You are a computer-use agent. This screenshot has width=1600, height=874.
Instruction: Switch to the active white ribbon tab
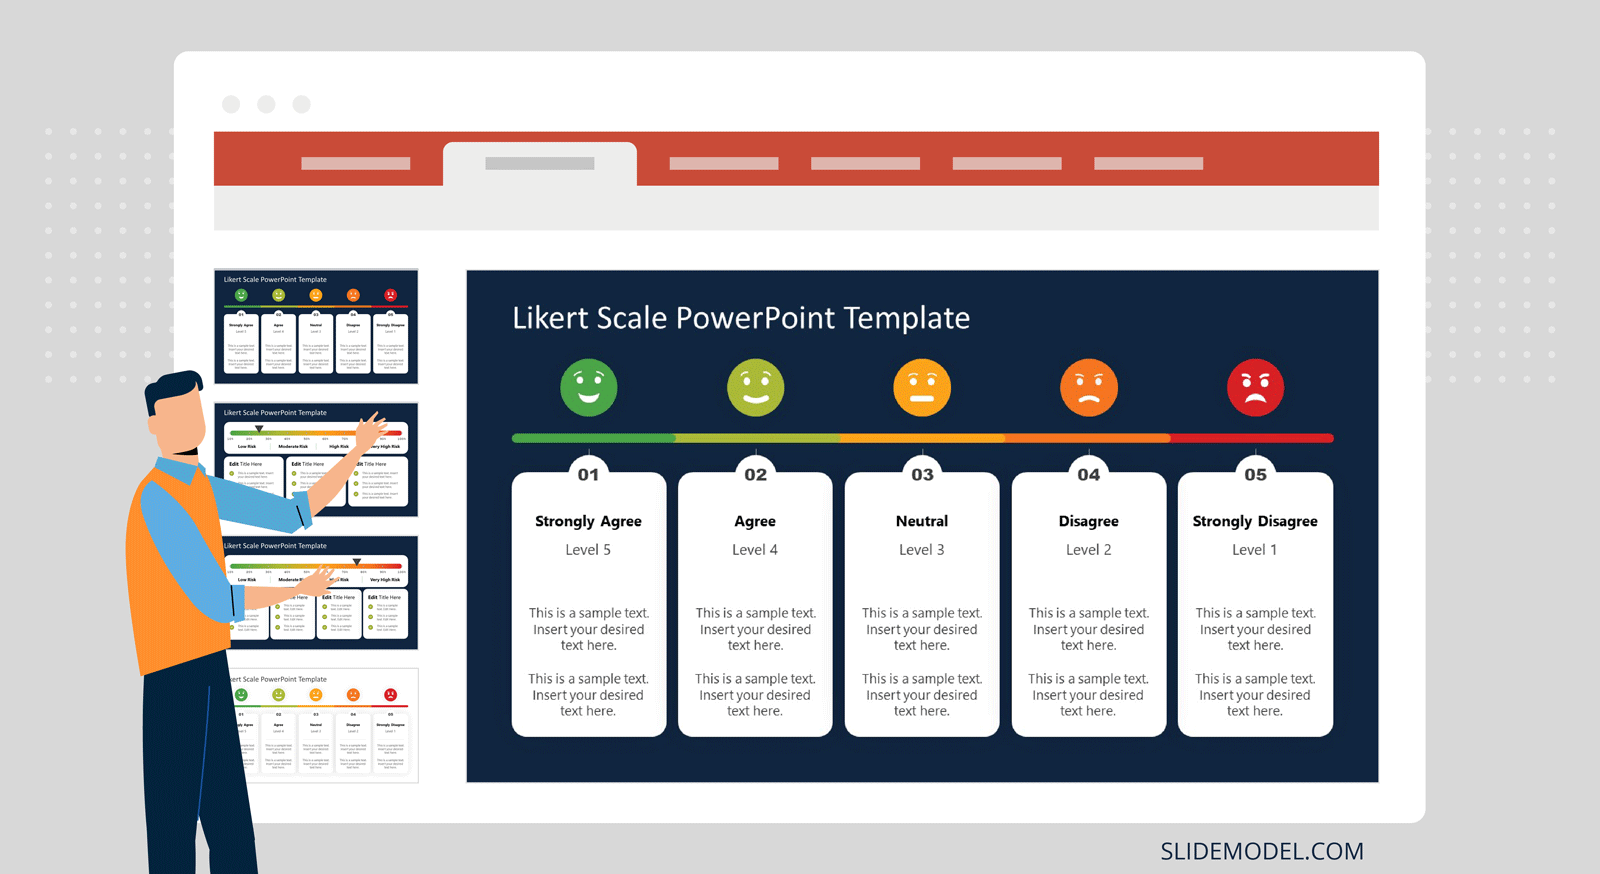coord(540,163)
